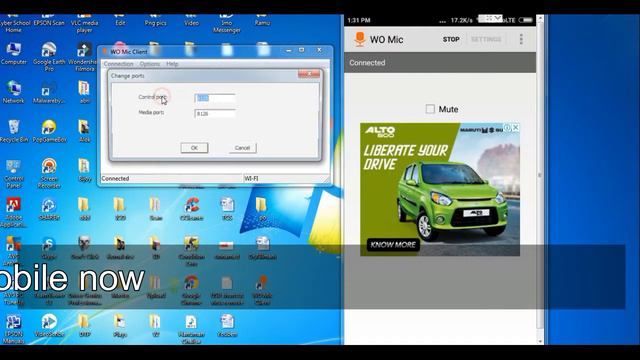Click the WO Mic Client title bar icon
This screenshot has width=640, height=360.
coord(105,51)
